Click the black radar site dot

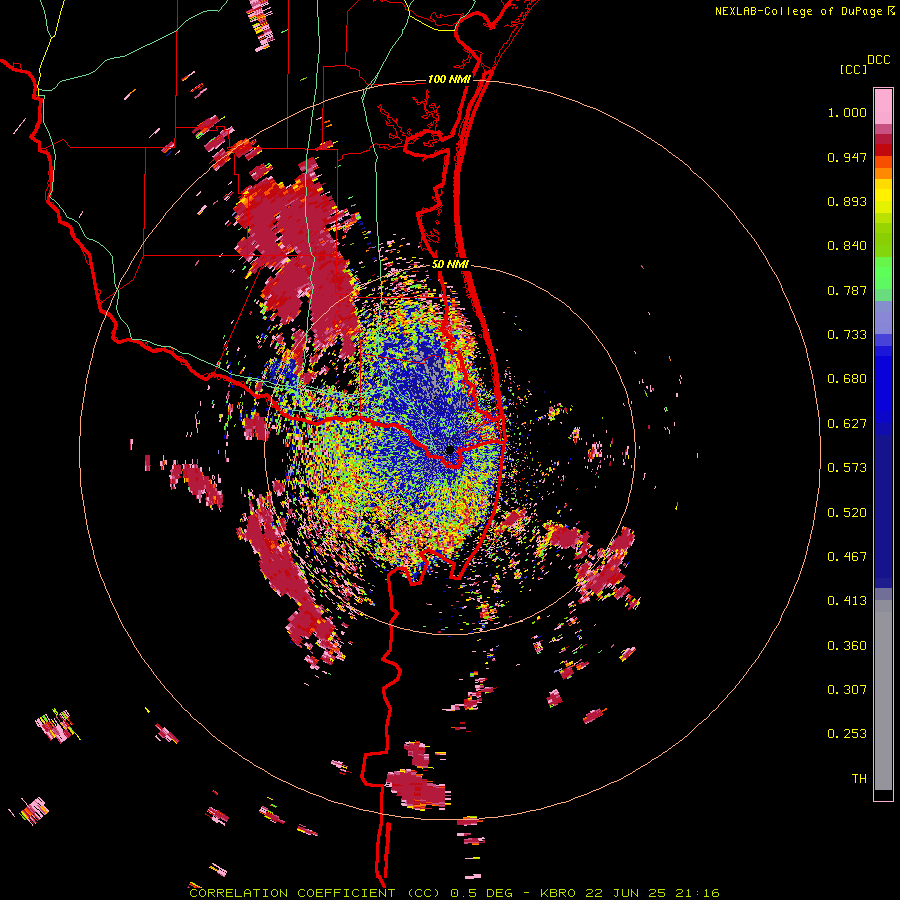450,450
